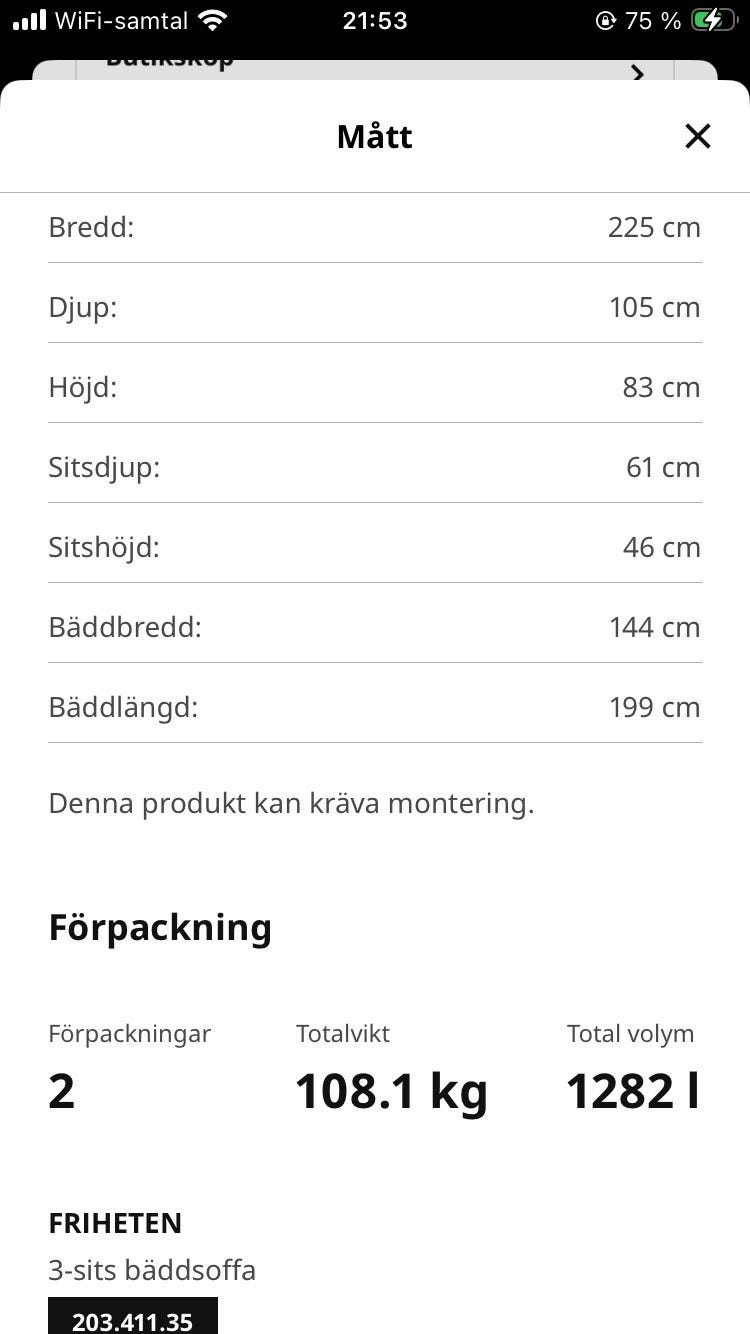750x1334 pixels.
Task: Tap the Förpackning section heading
Action: (x=160, y=928)
